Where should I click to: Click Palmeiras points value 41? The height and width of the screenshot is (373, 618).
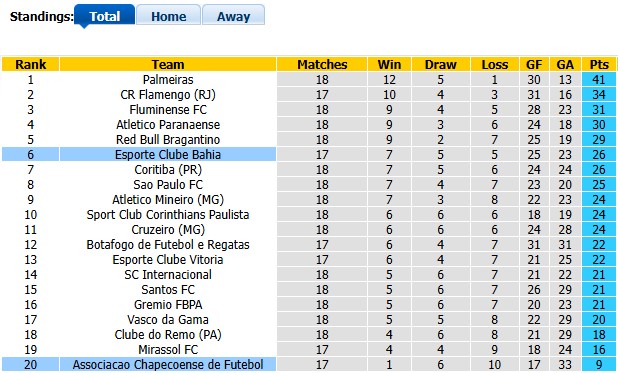[599, 80]
